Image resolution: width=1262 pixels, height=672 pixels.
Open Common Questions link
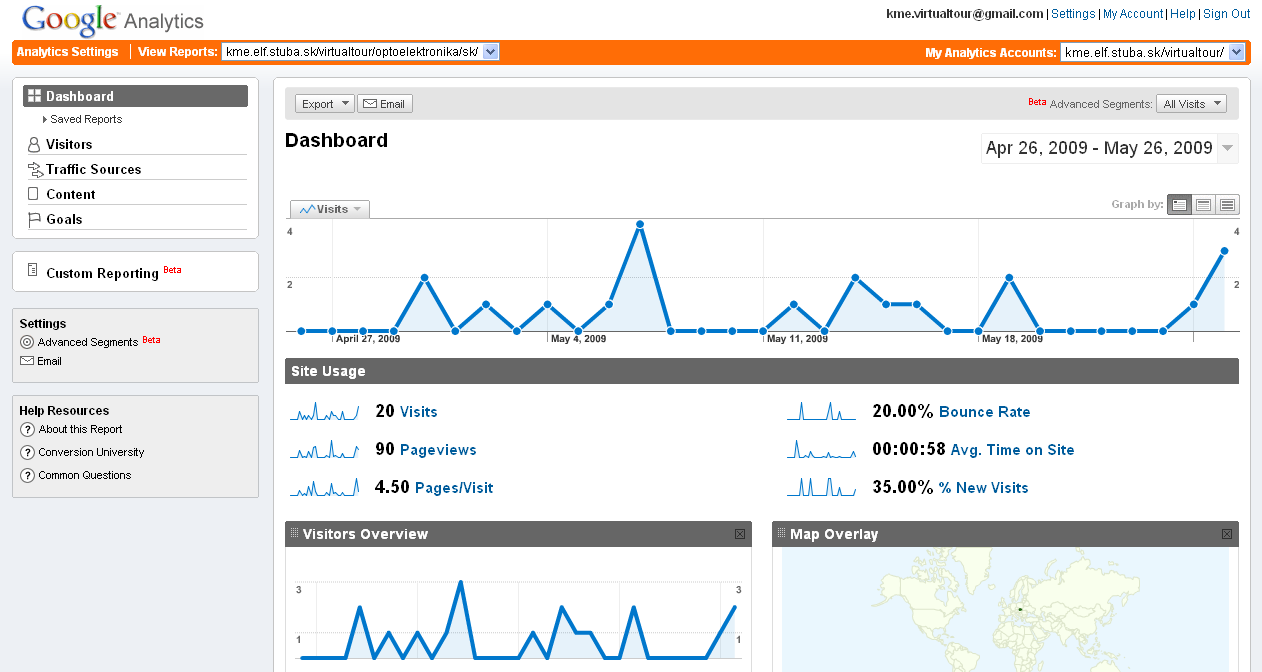click(85, 476)
